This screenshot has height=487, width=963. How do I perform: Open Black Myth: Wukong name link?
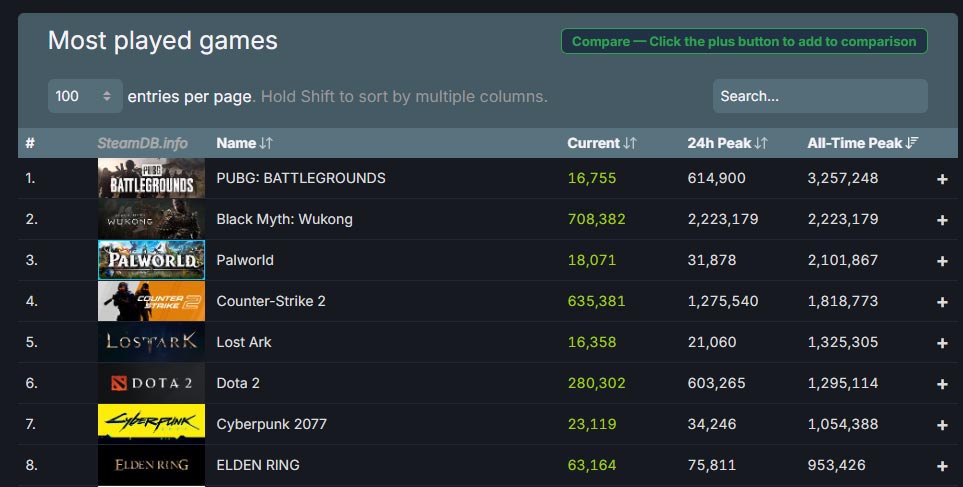(284, 219)
